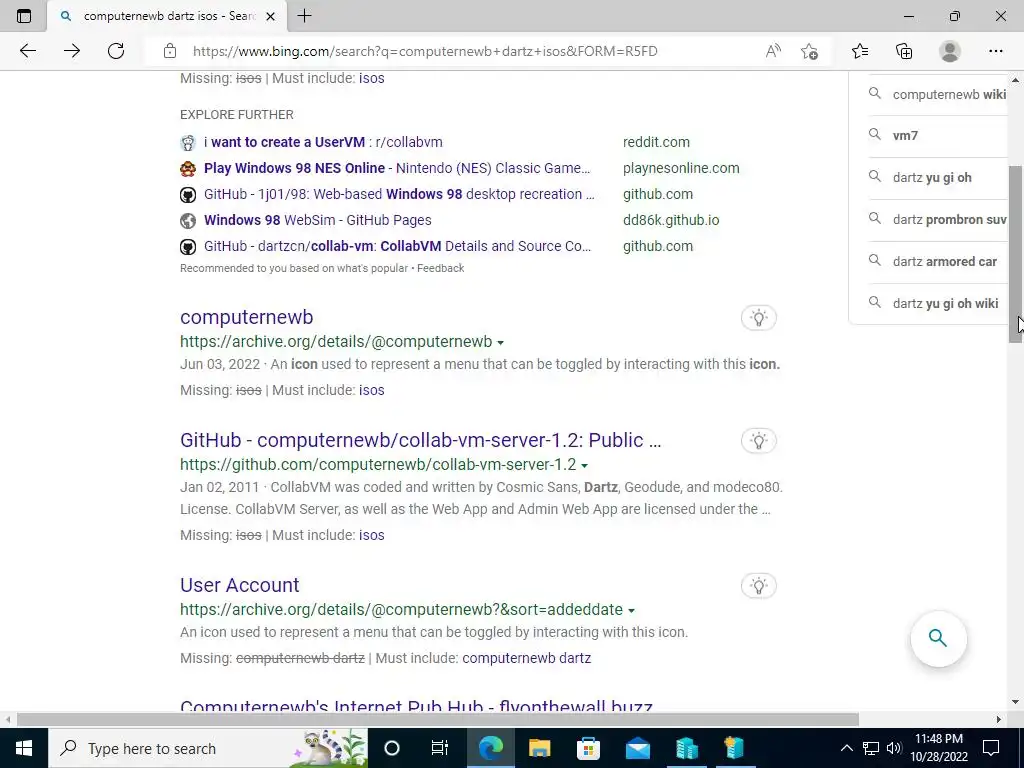Open GitHub 1j01/98 Windows 98 recreation link
The image size is (1024, 768).
coord(399,195)
